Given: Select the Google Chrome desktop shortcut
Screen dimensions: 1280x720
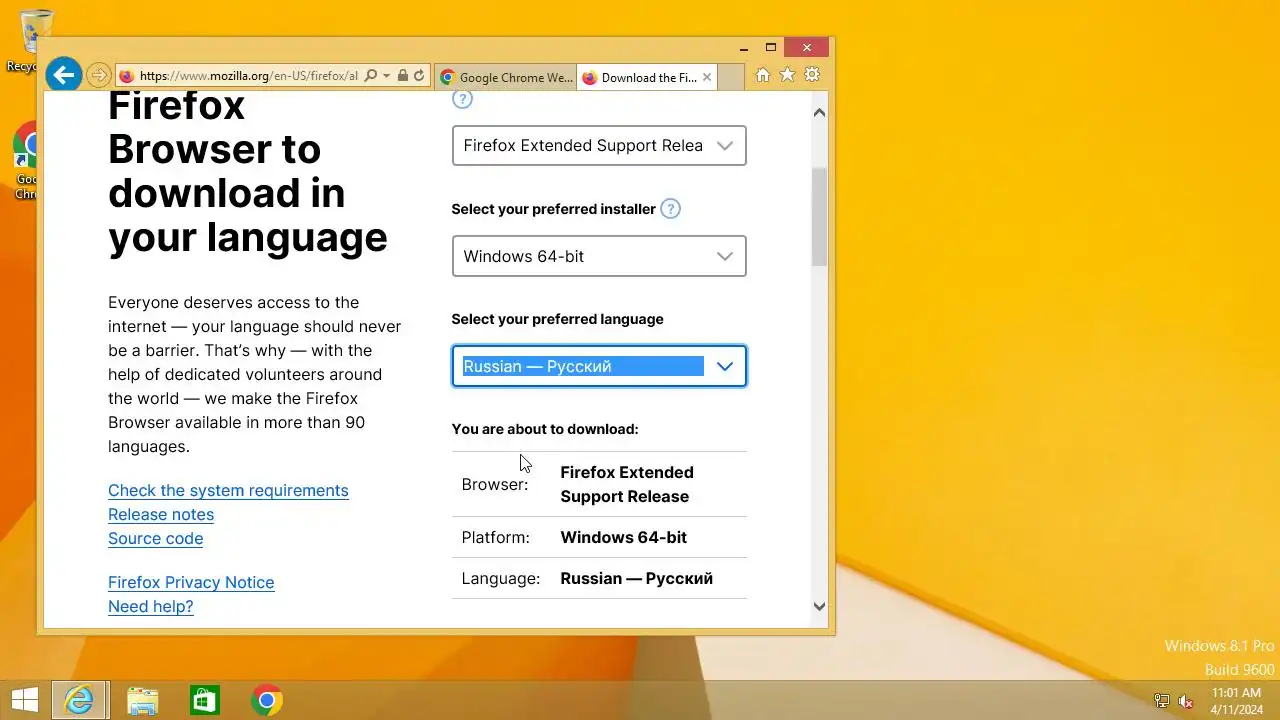Looking at the screenshot, I should click(27, 160).
